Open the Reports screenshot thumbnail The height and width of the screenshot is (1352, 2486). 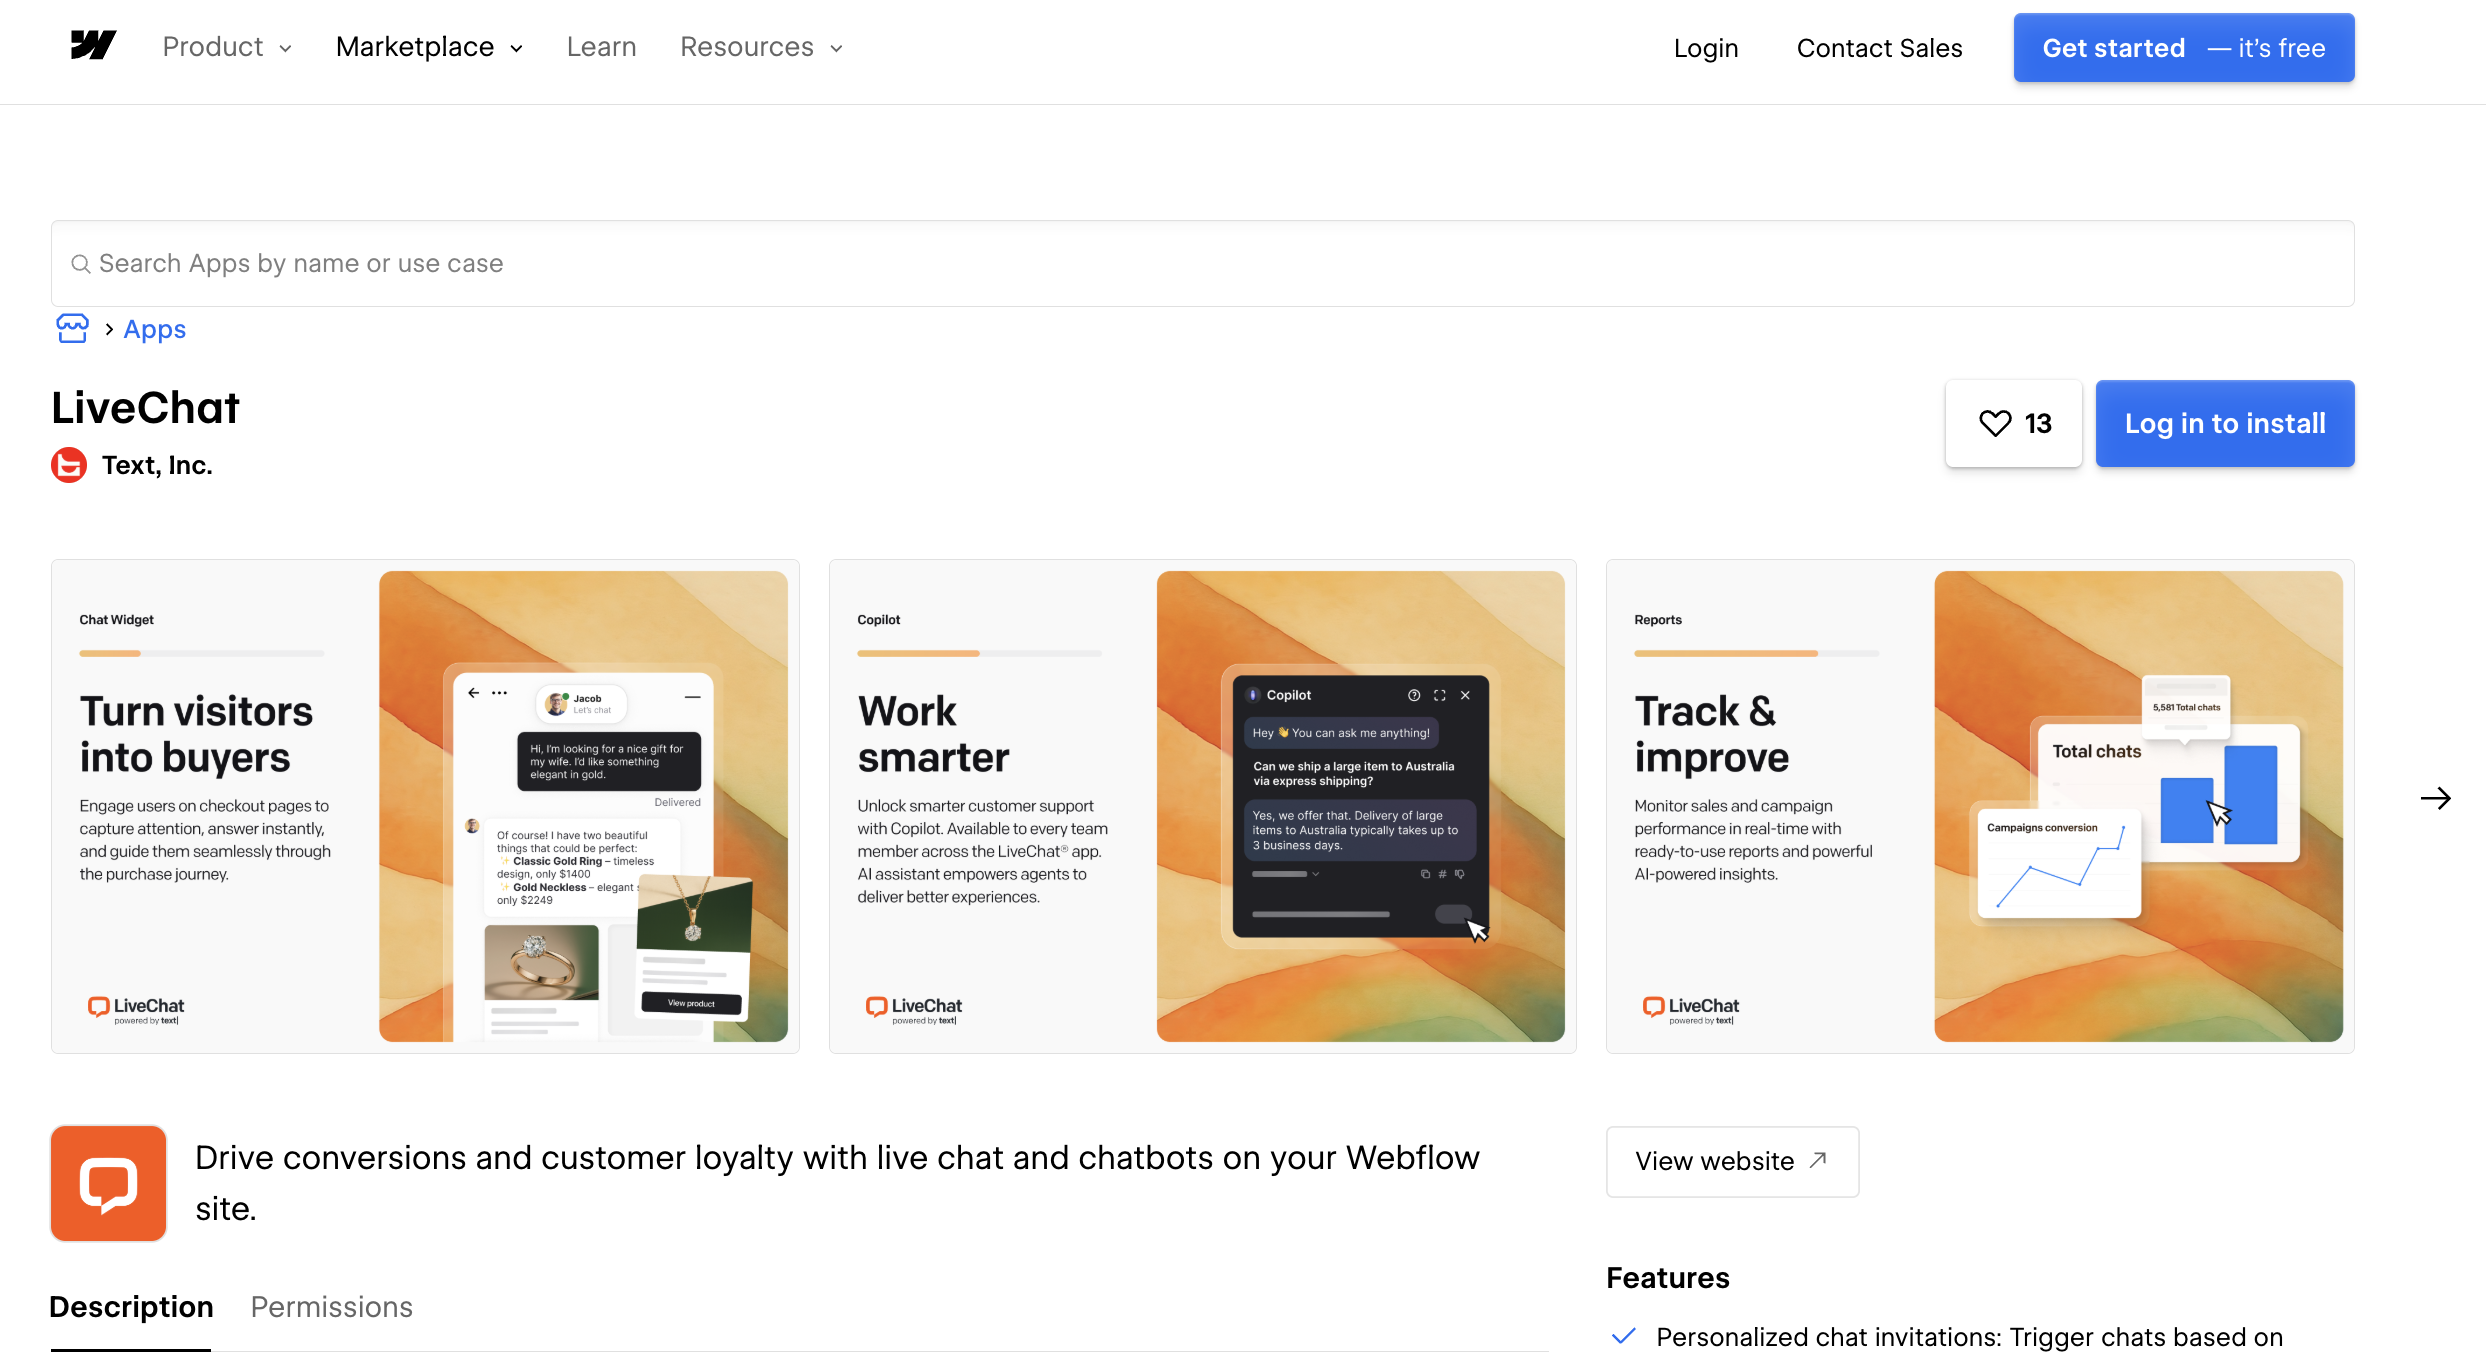coord(1980,806)
